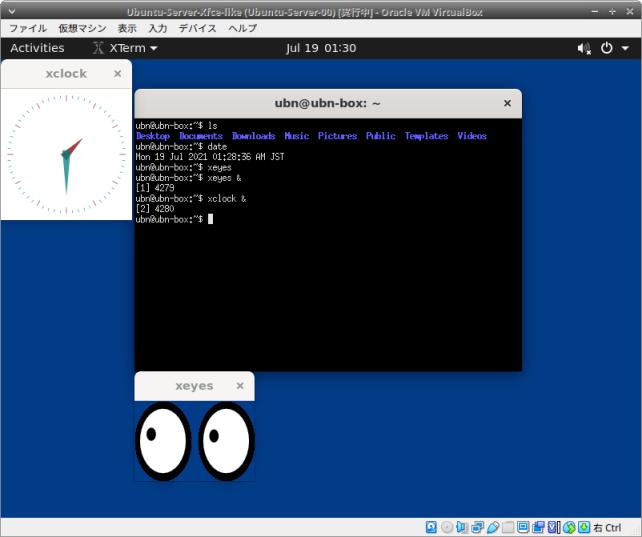Click the 'Mon 19 Jul 2021' date output line
Viewport: 642px width, 537px height.
(x=210, y=157)
